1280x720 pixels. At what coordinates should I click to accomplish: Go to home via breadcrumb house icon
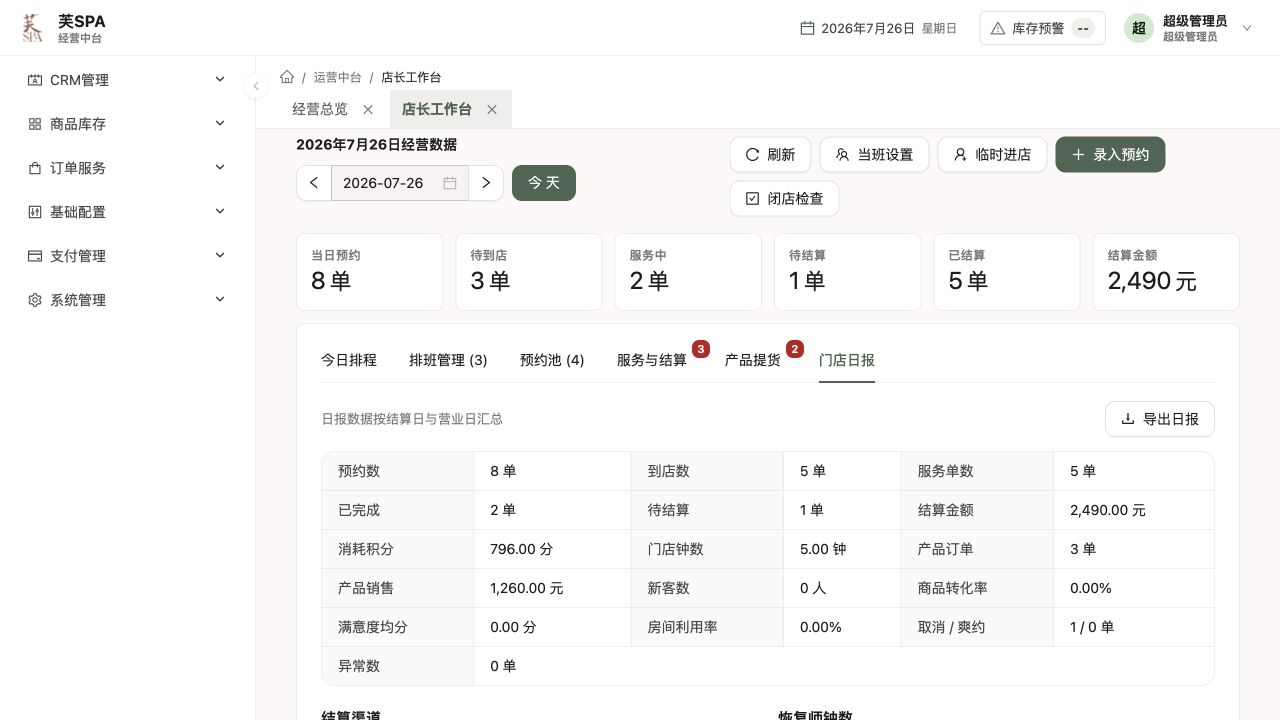pos(287,77)
